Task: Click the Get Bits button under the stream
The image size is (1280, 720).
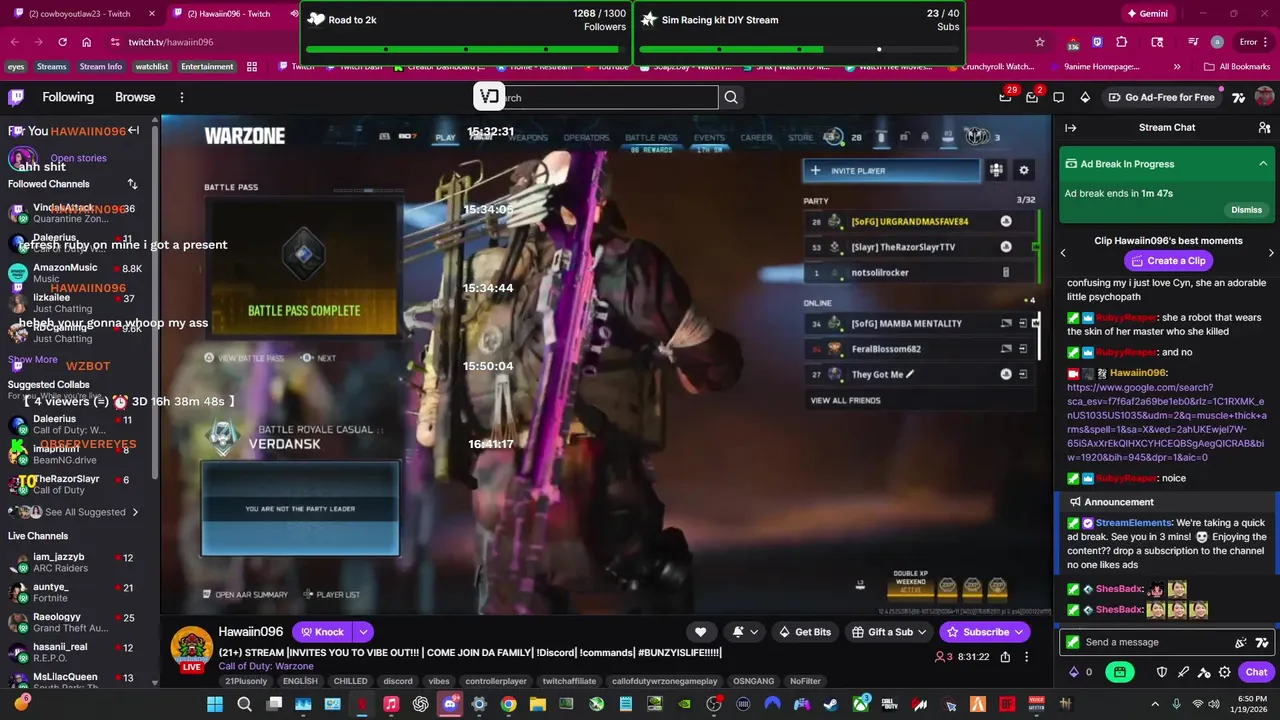Action: (804, 632)
